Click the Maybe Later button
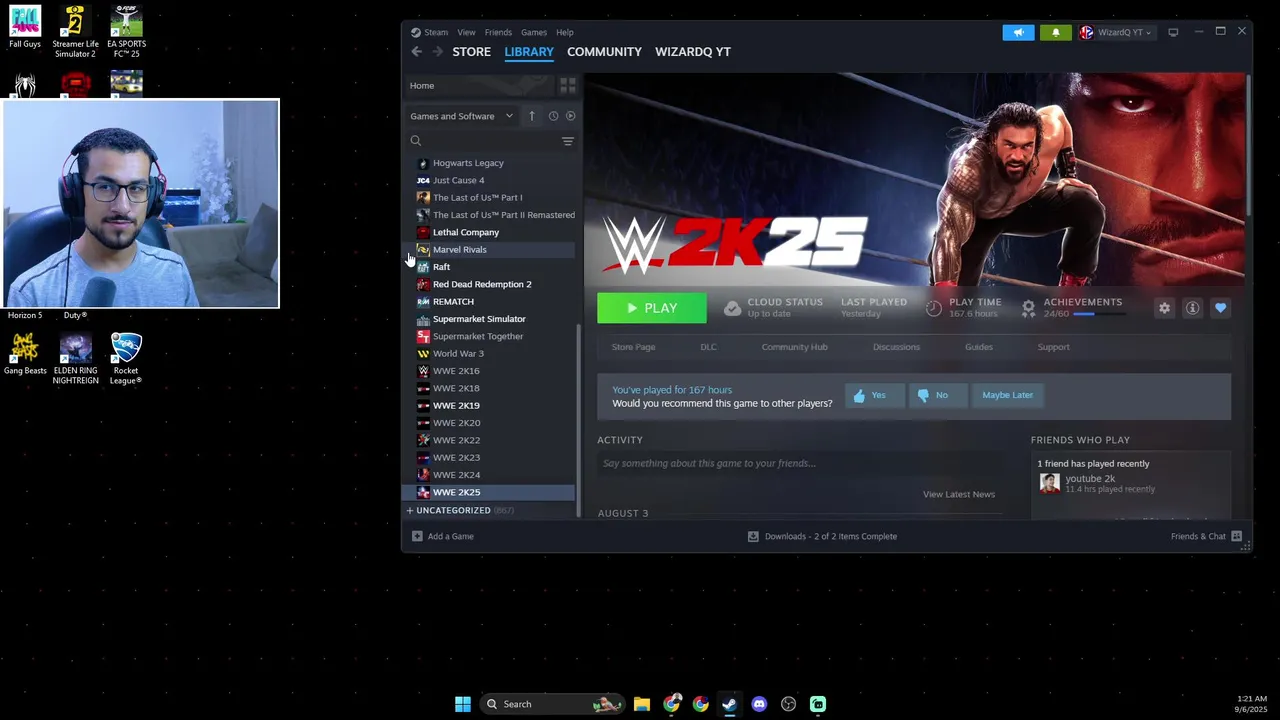The width and height of the screenshot is (1280, 720). [1007, 395]
